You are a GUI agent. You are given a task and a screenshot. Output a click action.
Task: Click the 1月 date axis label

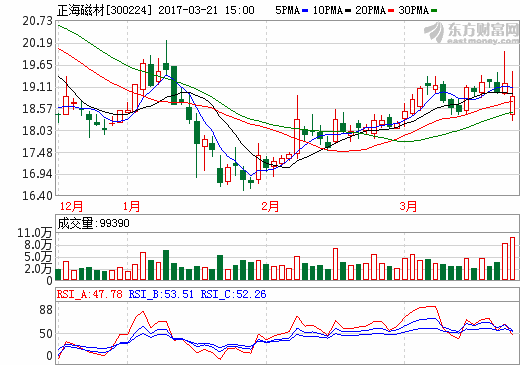click(x=131, y=206)
